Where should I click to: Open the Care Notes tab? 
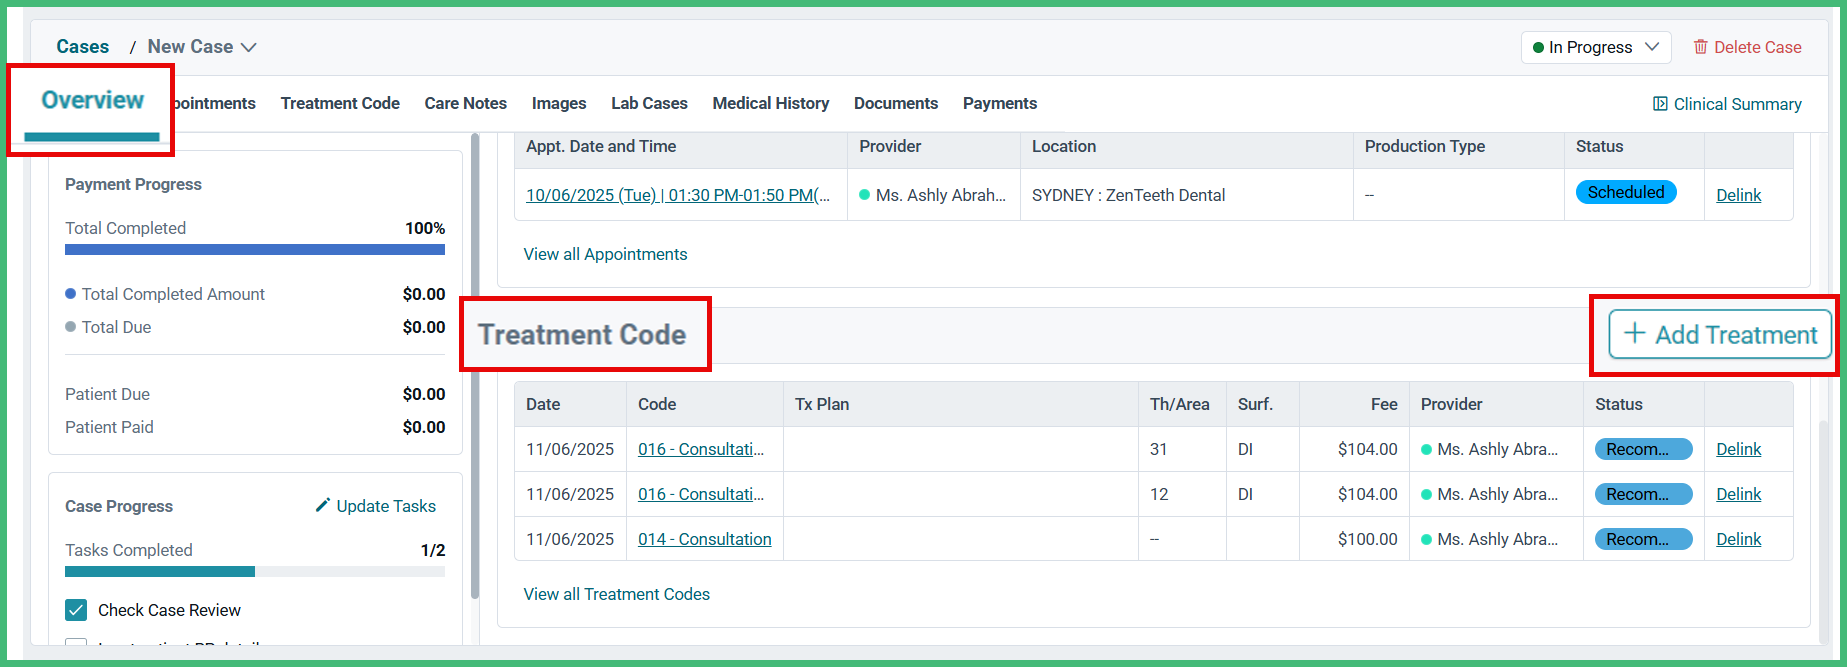[x=465, y=103]
